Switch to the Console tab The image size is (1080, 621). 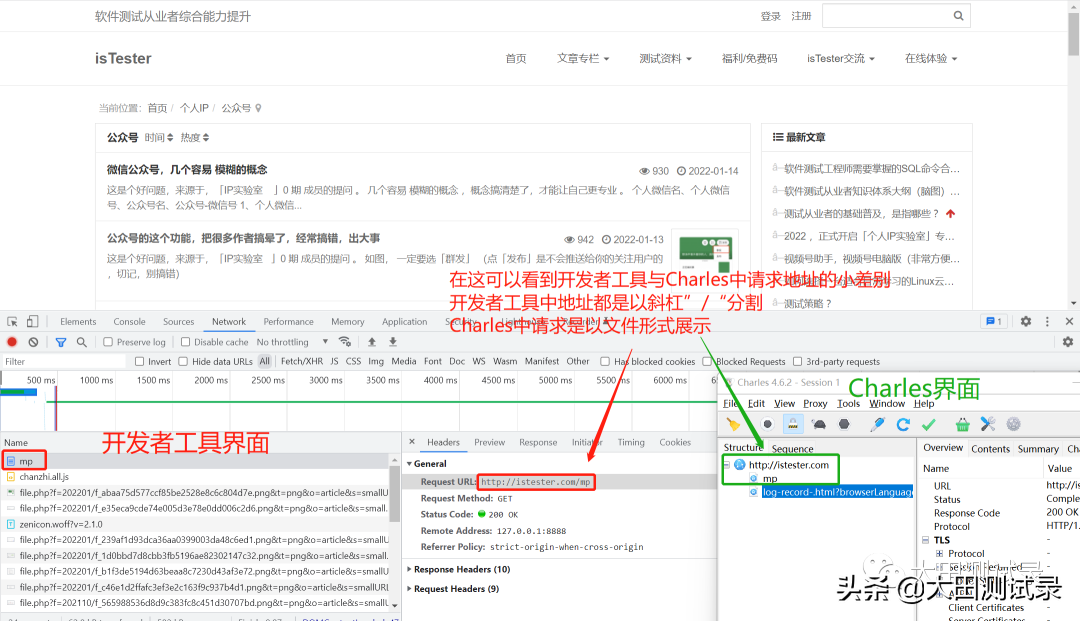[129, 322]
